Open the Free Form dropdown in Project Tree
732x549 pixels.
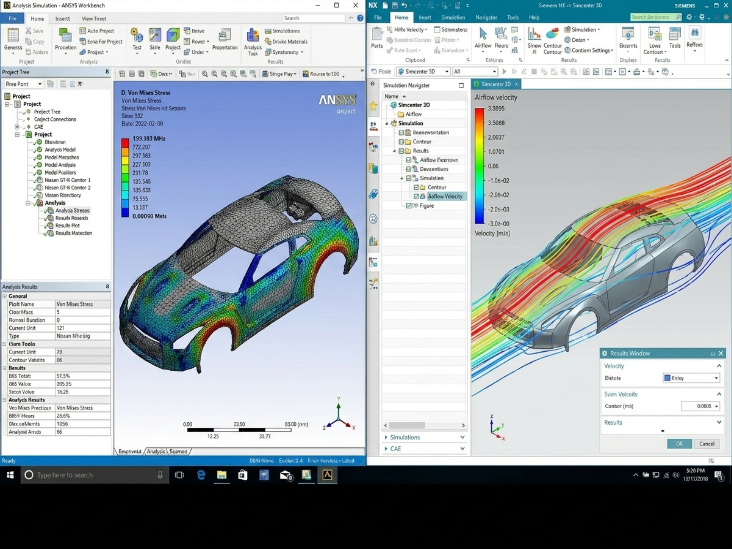click(x=23, y=84)
